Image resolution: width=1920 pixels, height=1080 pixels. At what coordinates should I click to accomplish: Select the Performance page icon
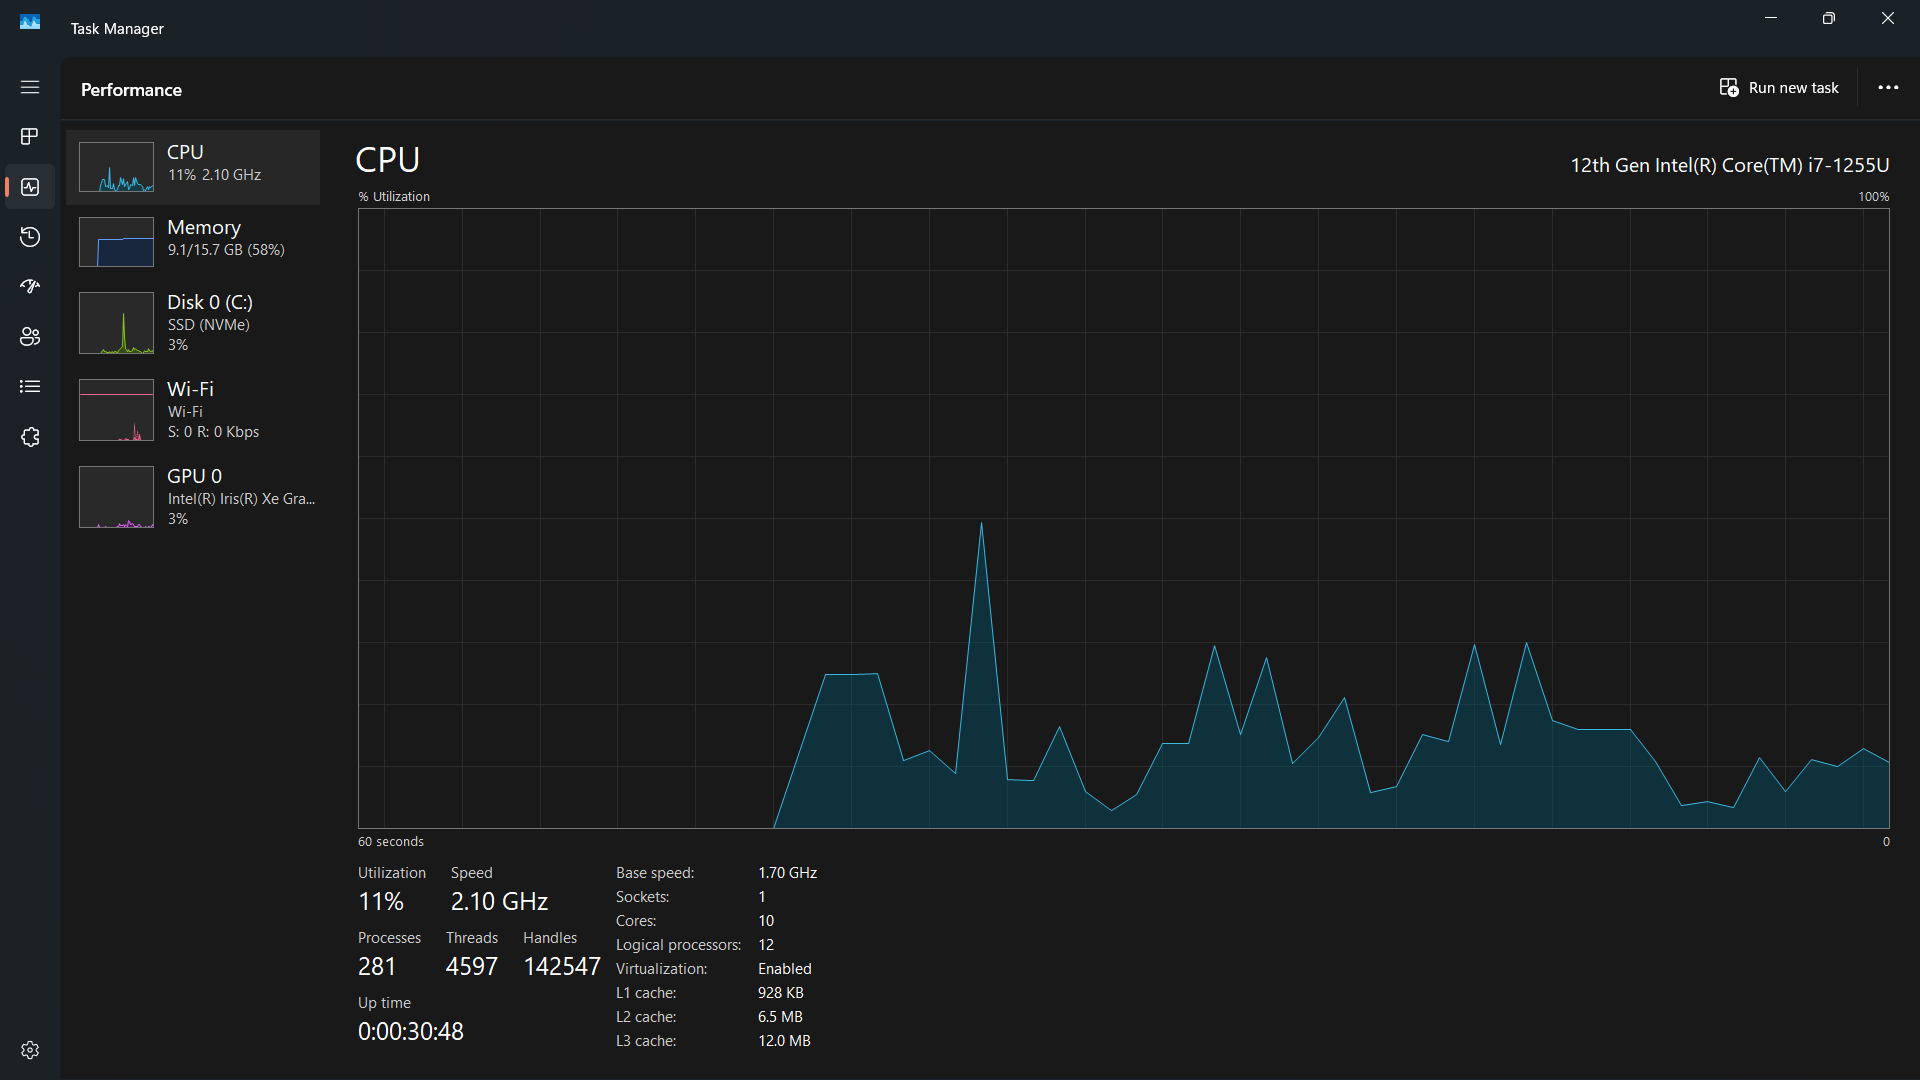[30, 187]
